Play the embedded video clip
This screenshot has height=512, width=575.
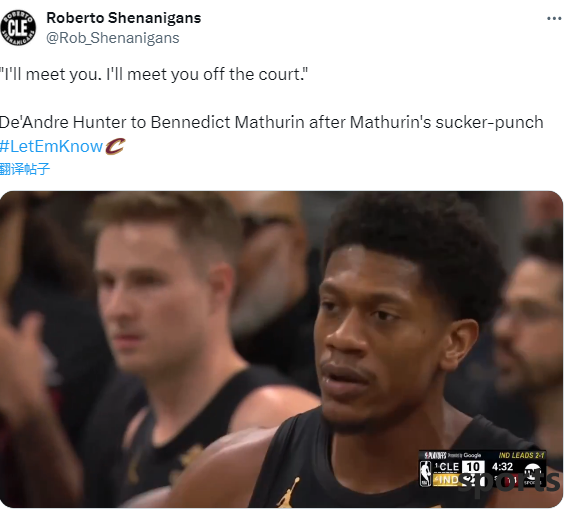pyautogui.click(x=281, y=349)
